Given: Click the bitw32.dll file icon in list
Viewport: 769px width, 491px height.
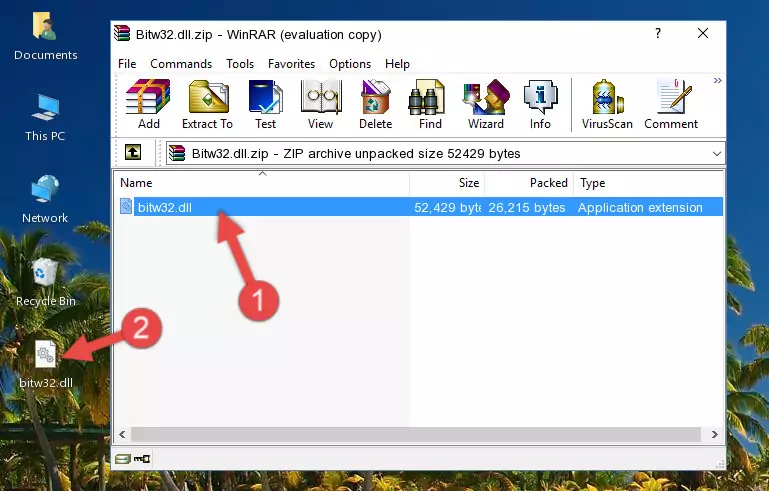Looking at the screenshot, I should [126, 207].
